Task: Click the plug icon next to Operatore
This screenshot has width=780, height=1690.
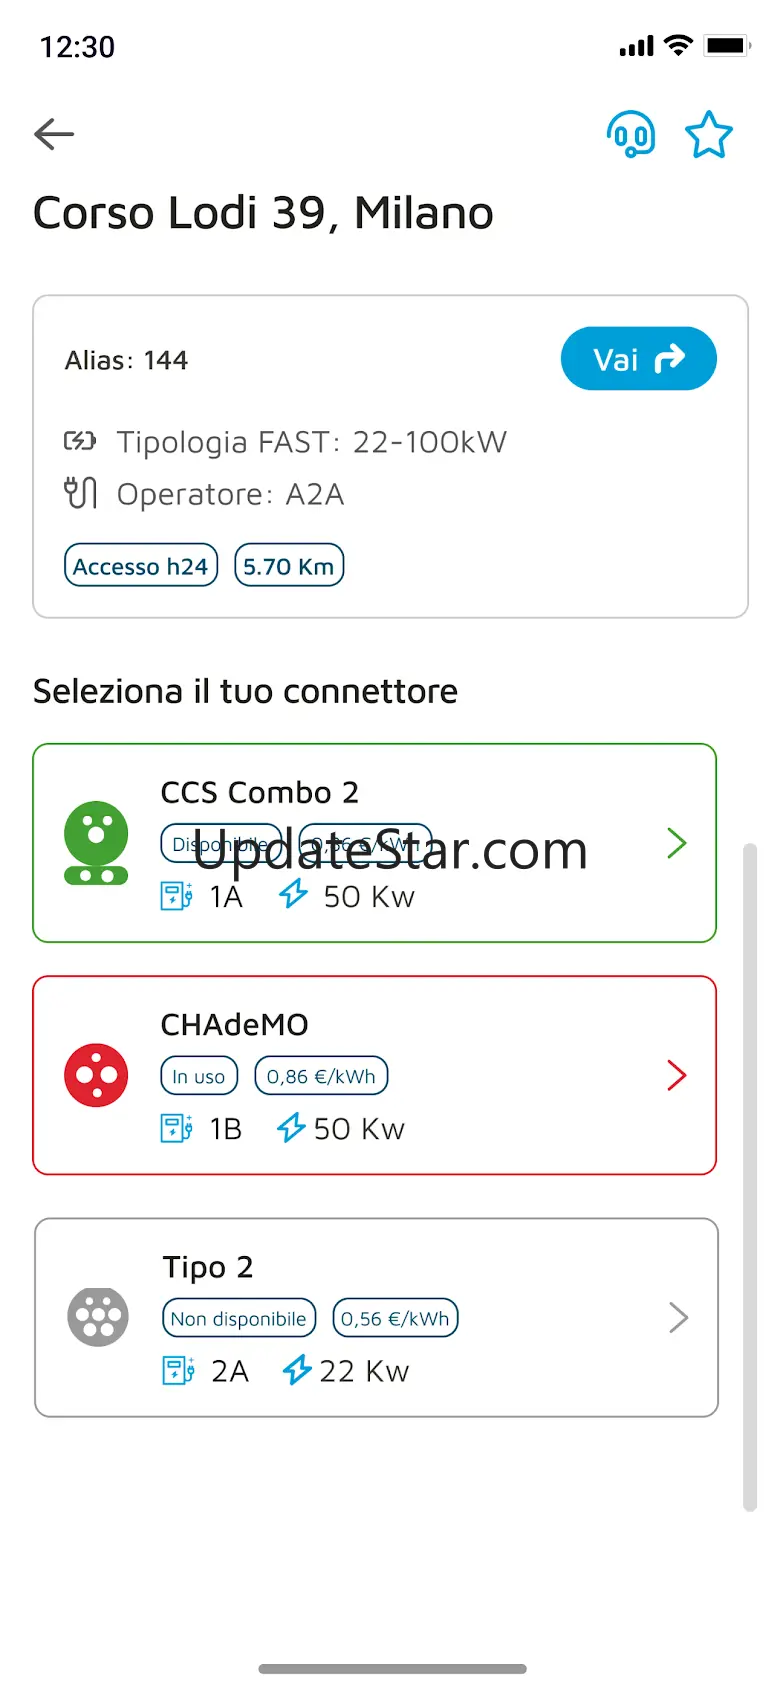Action: 81,493
